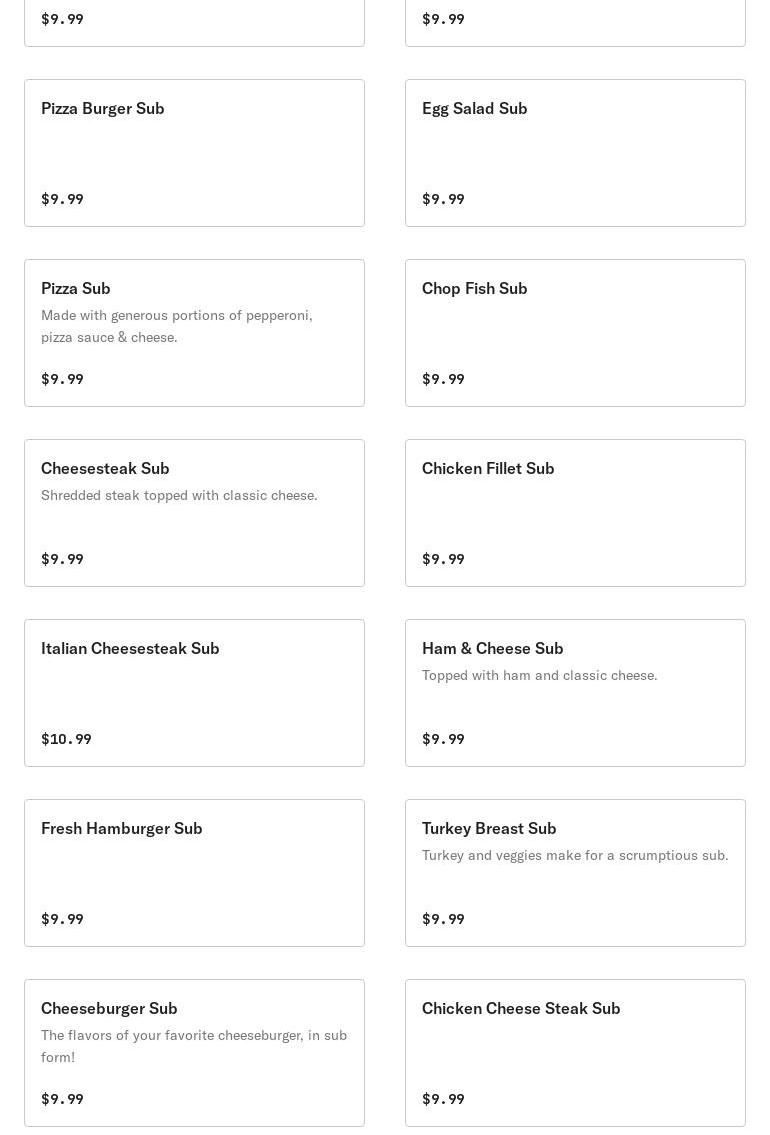Choose the Chicken Cheese Steak Sub

(575, 1053)
